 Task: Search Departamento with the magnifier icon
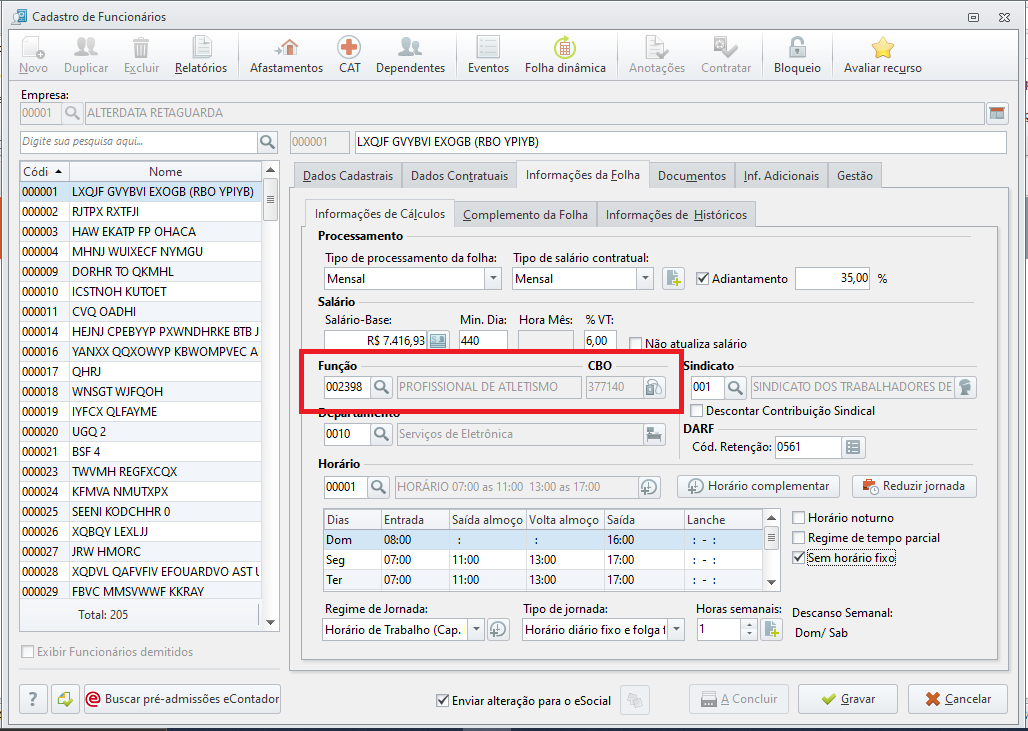pyautogui.click(x=381, y=434)
